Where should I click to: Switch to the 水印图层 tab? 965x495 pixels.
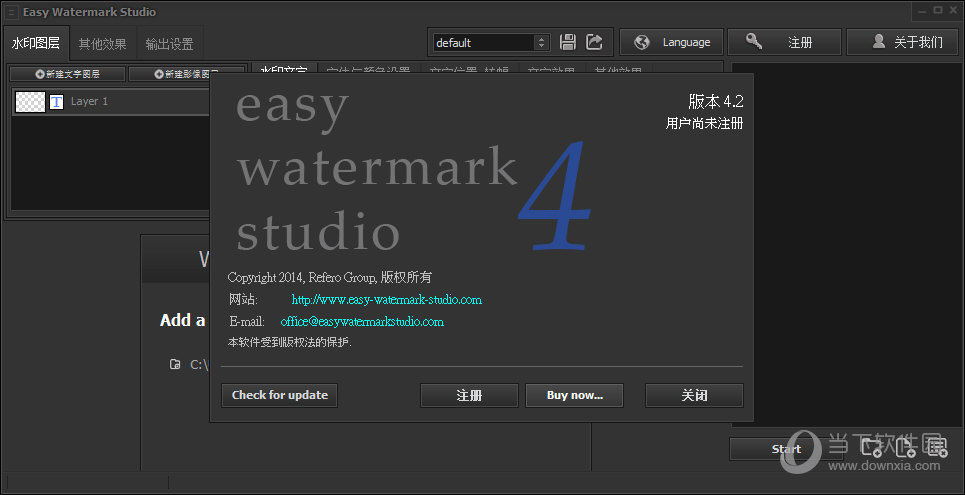36,43
